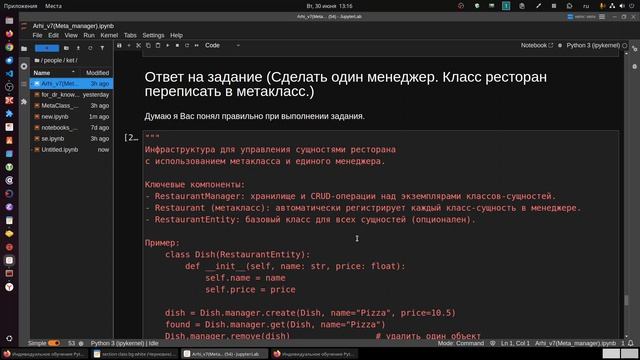Screen dimensions: 640x360
Task: Open the Help menu
Action: point(176,36)
